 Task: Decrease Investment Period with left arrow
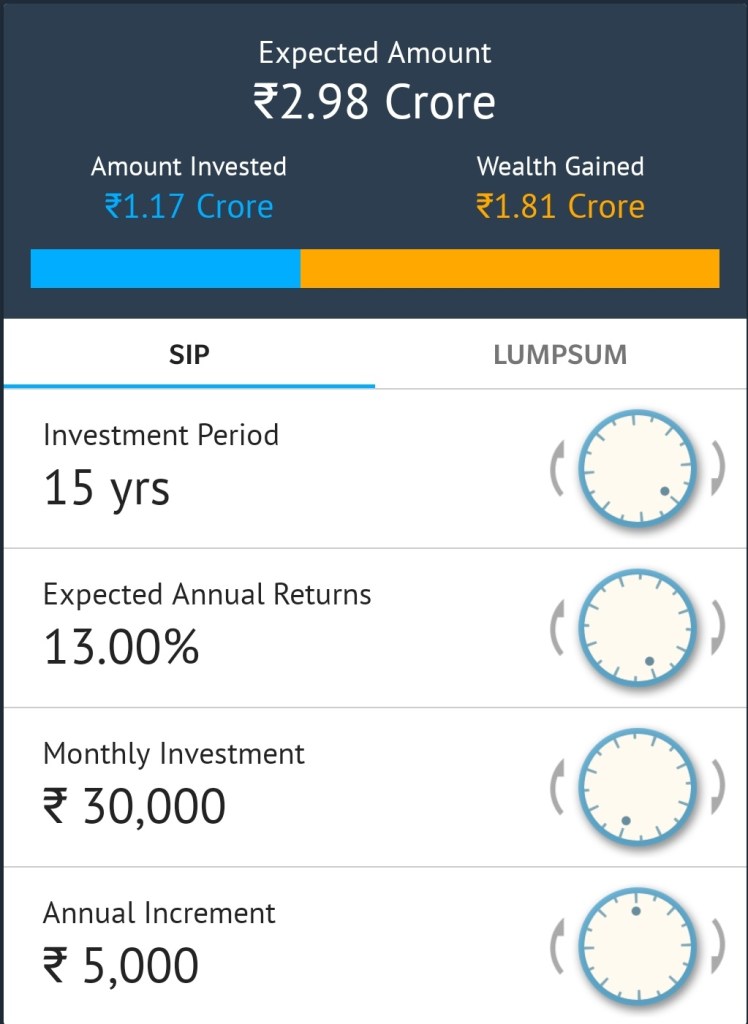coord(557,468)
